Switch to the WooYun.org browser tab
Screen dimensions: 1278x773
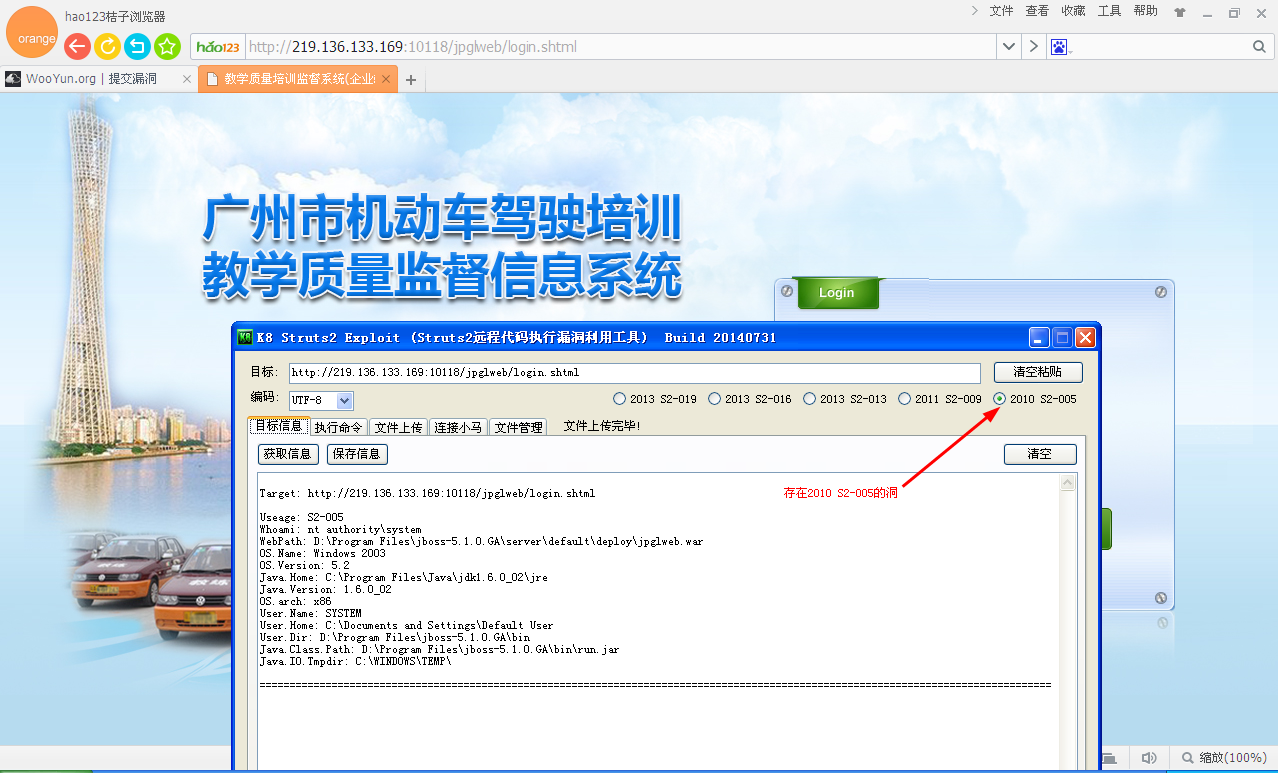[98, 79]
